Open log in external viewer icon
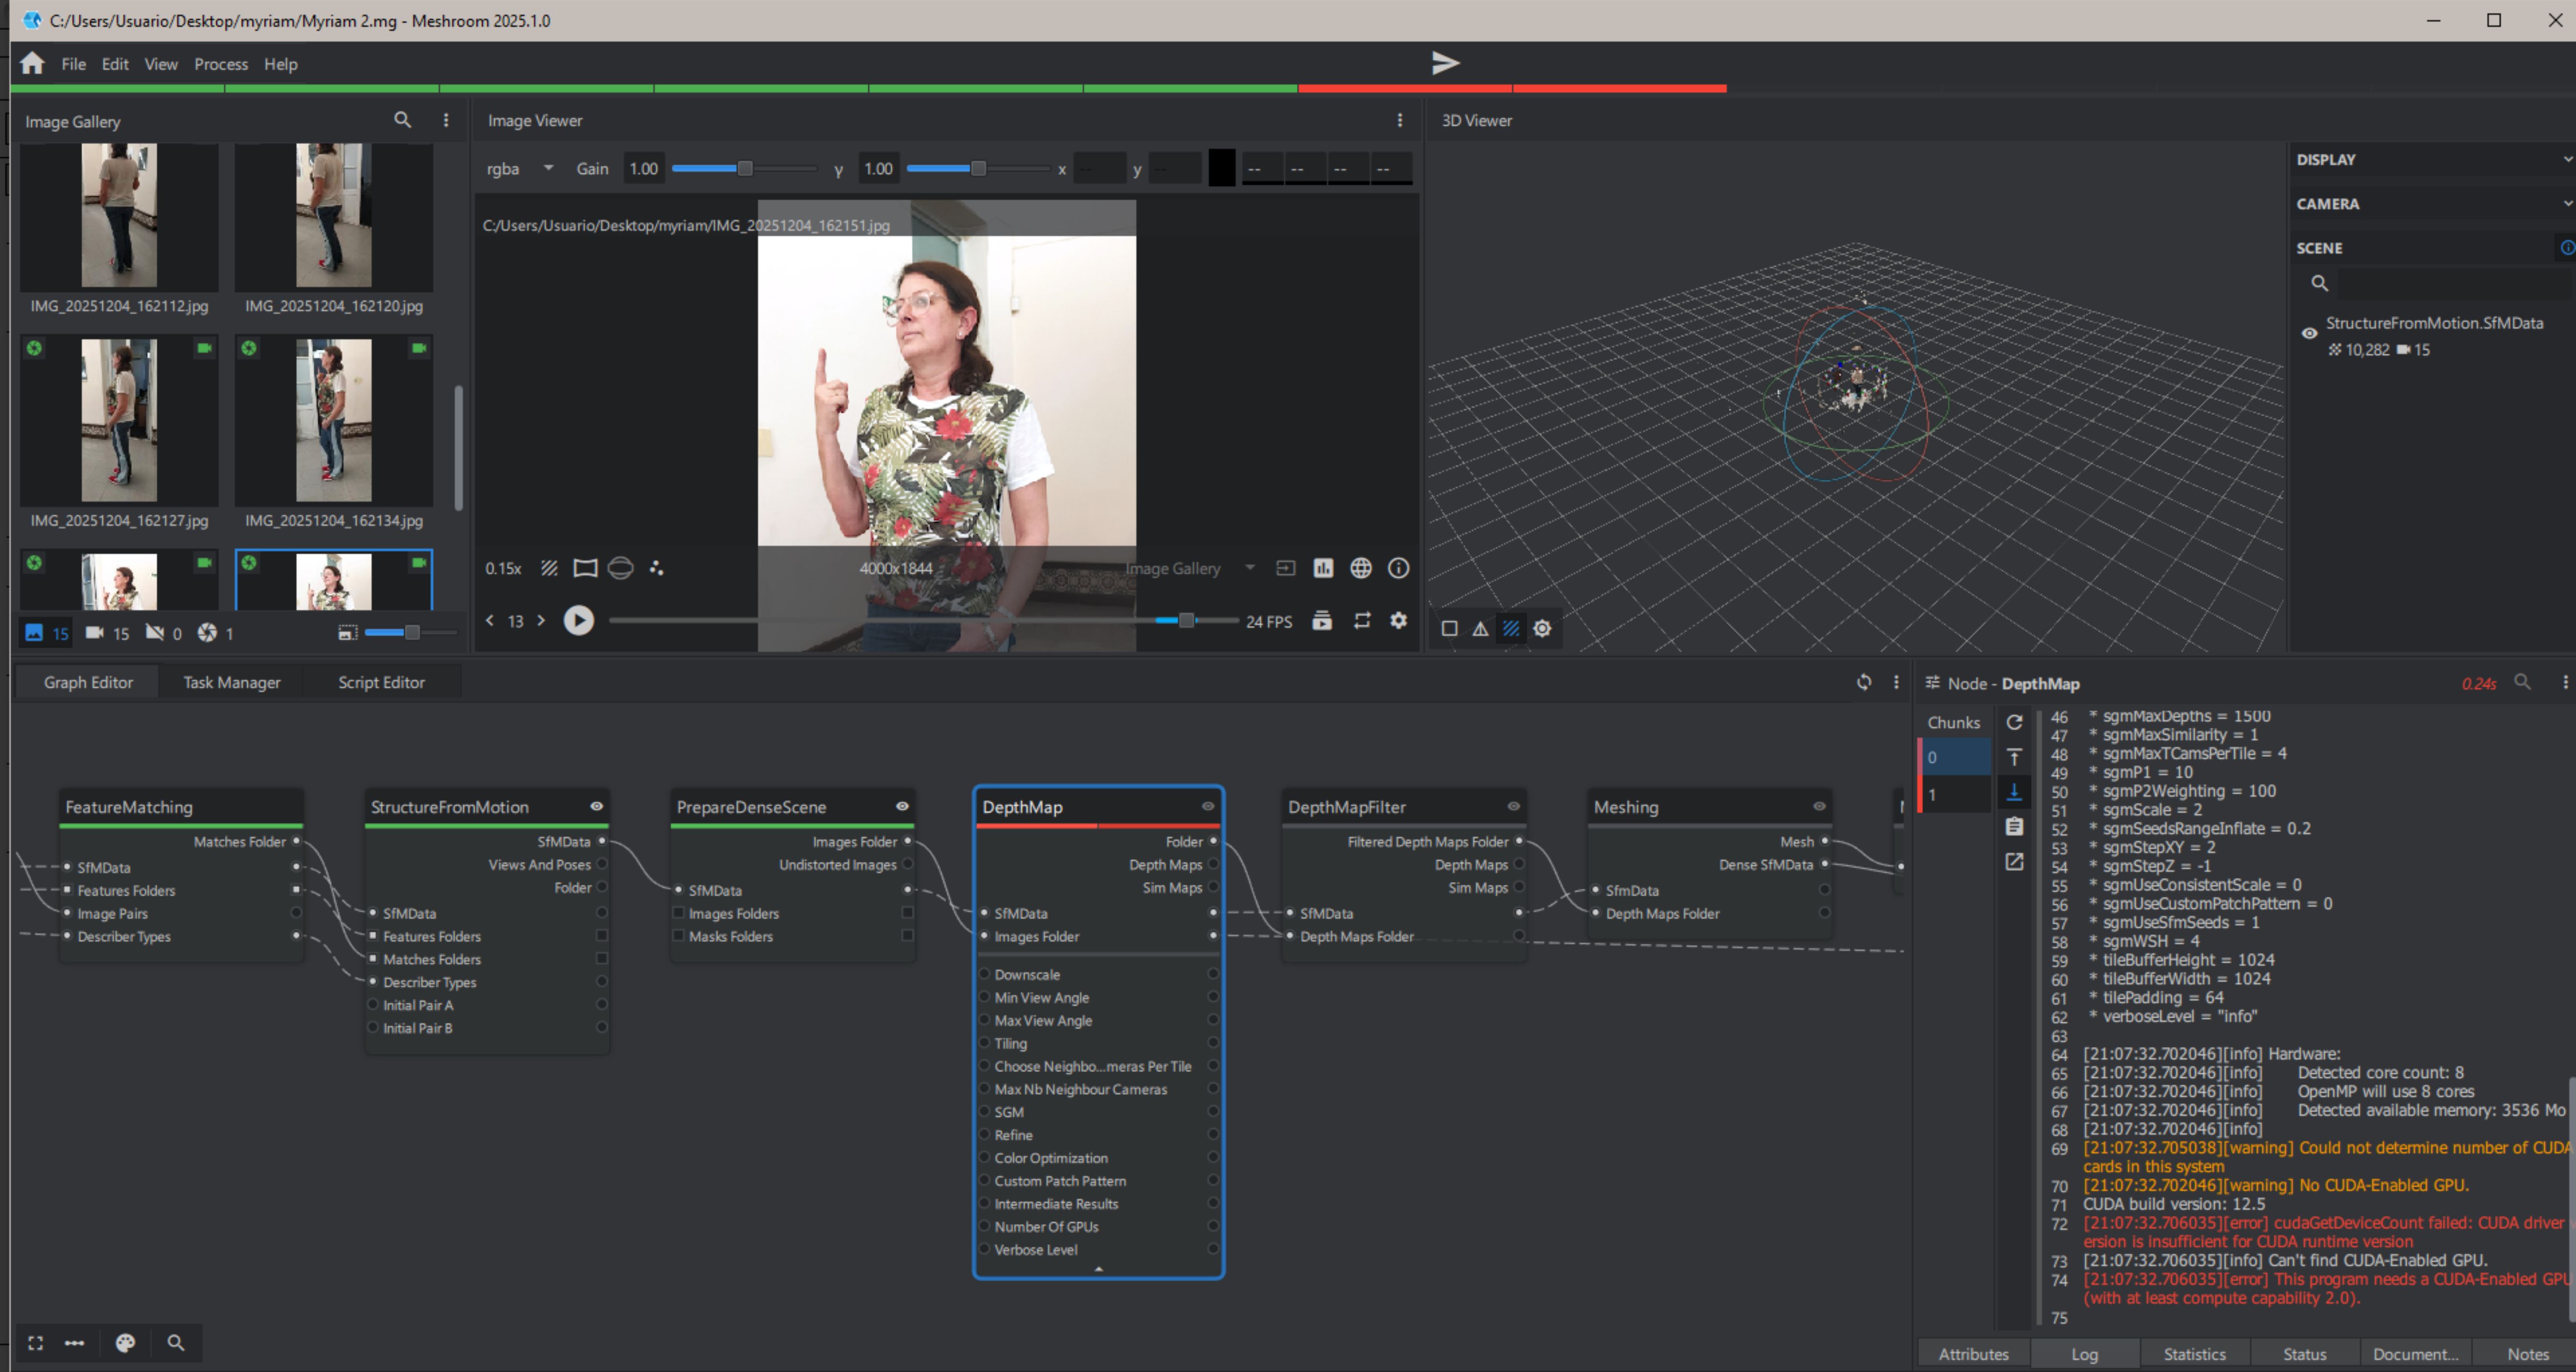Image resolution: width=2576 pixels, height=1372 pixels. [2014, 862]
